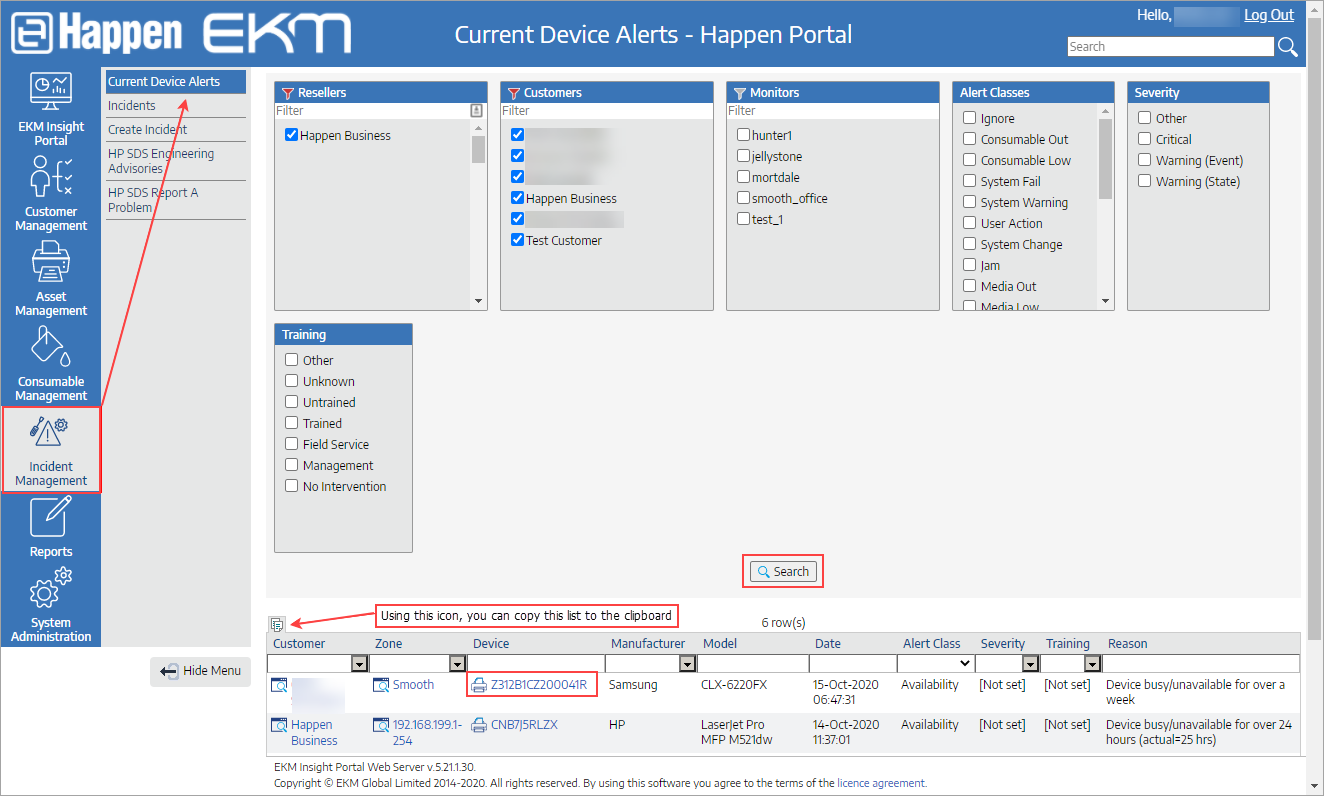1324x796 pixels.
Task: Open device link CNB7J5RLZX
Action: (x=524, y=725)
